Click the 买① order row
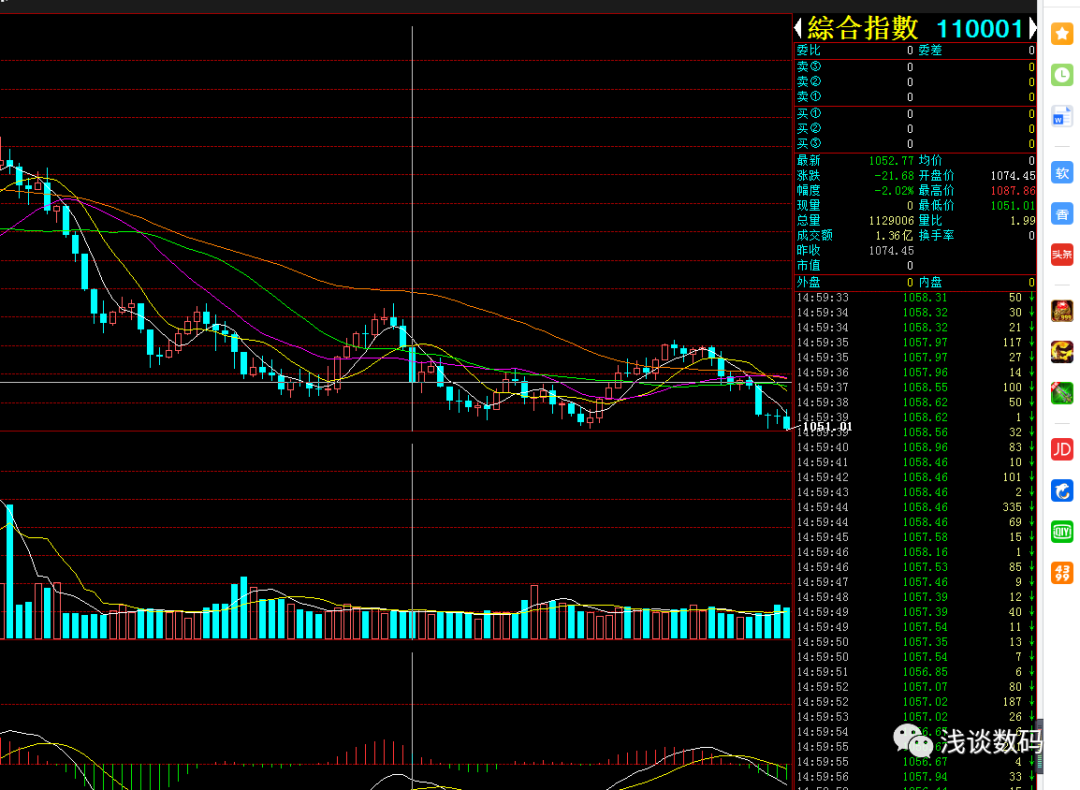The image size is (1080, 790). 915,114
